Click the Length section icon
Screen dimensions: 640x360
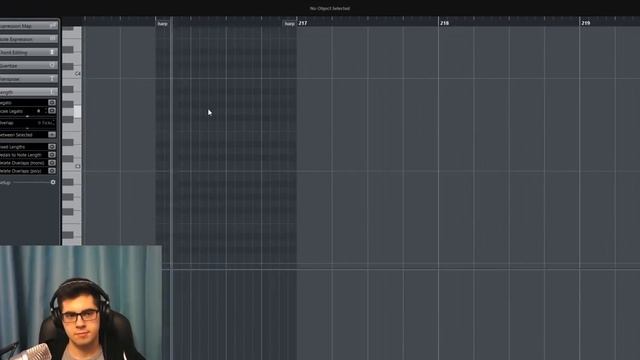click(52, 92)
